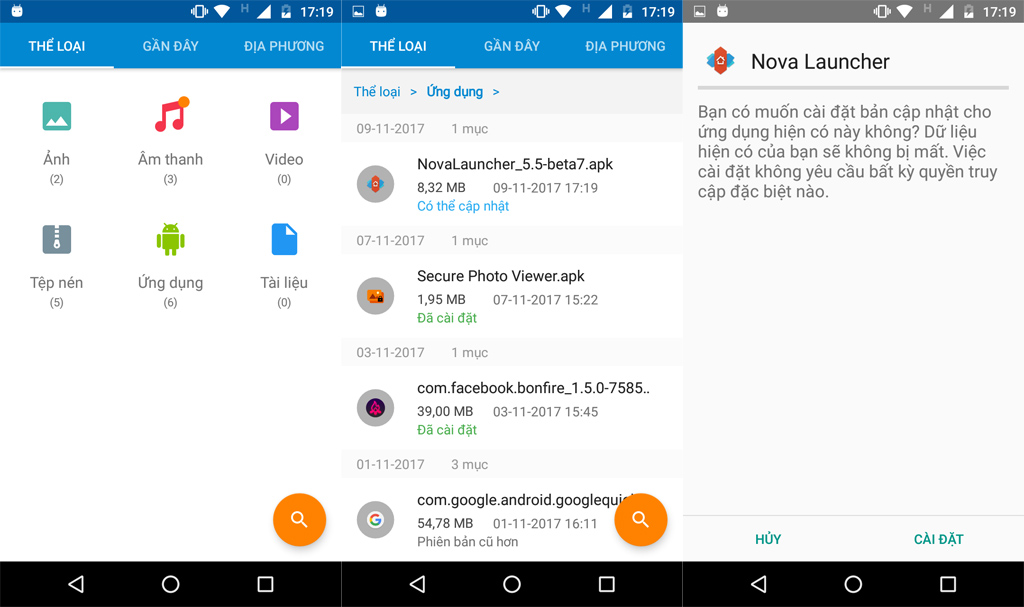Select THỂ LOẠI tab on first screen
Viewport: 1024px width, 607px height.
pyautogui.click(x=57, y=46)
